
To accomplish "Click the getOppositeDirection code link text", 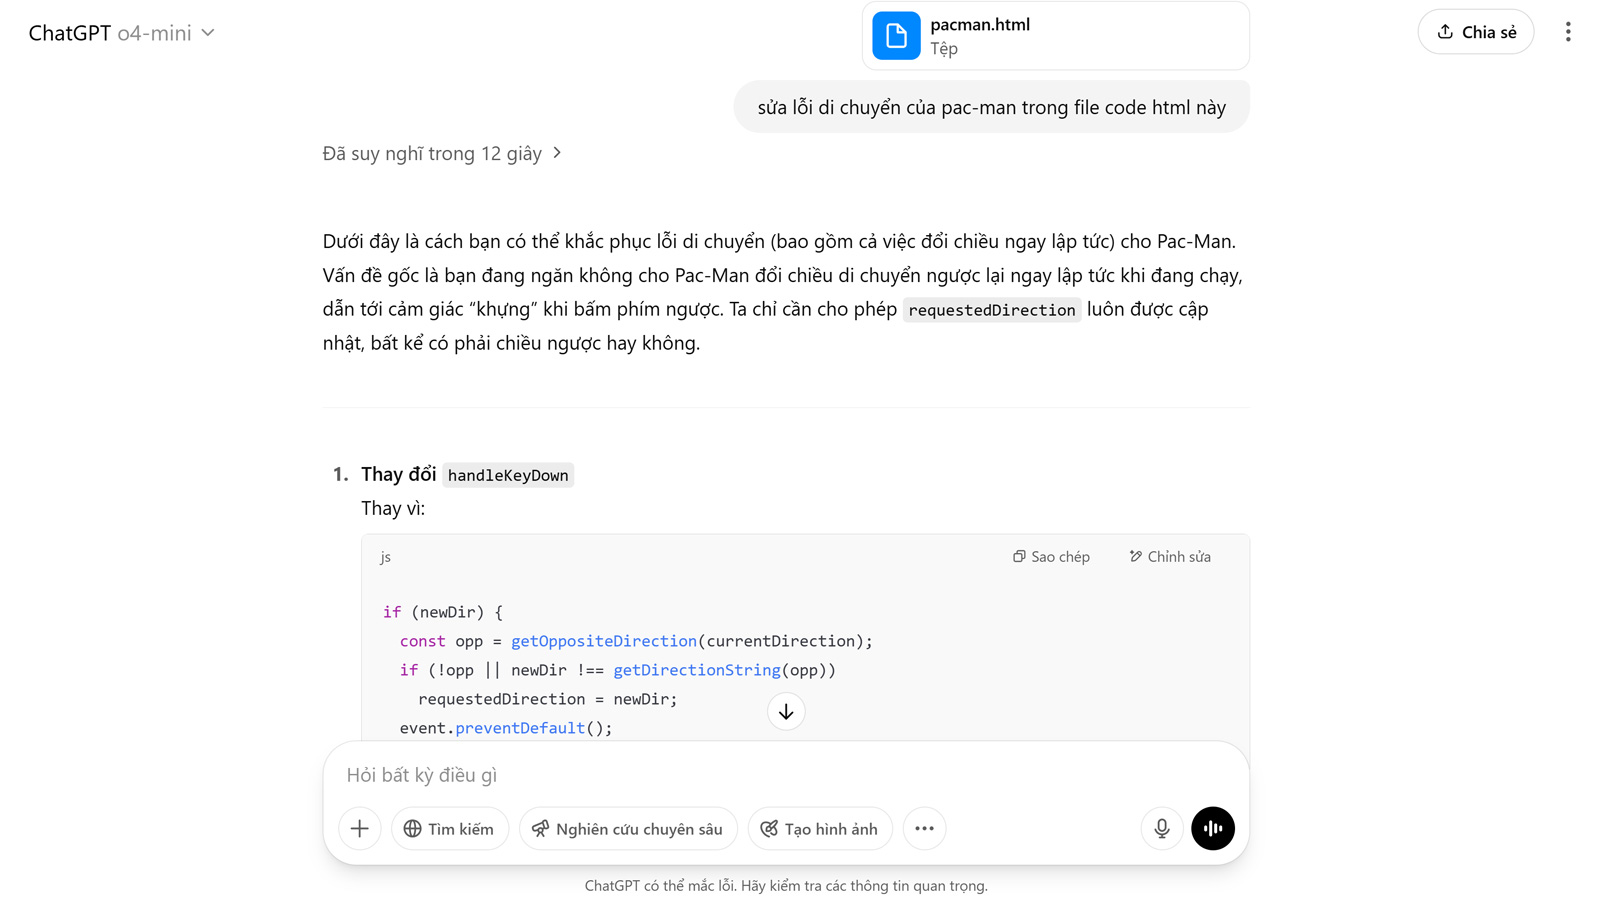I will pos(604,641).
